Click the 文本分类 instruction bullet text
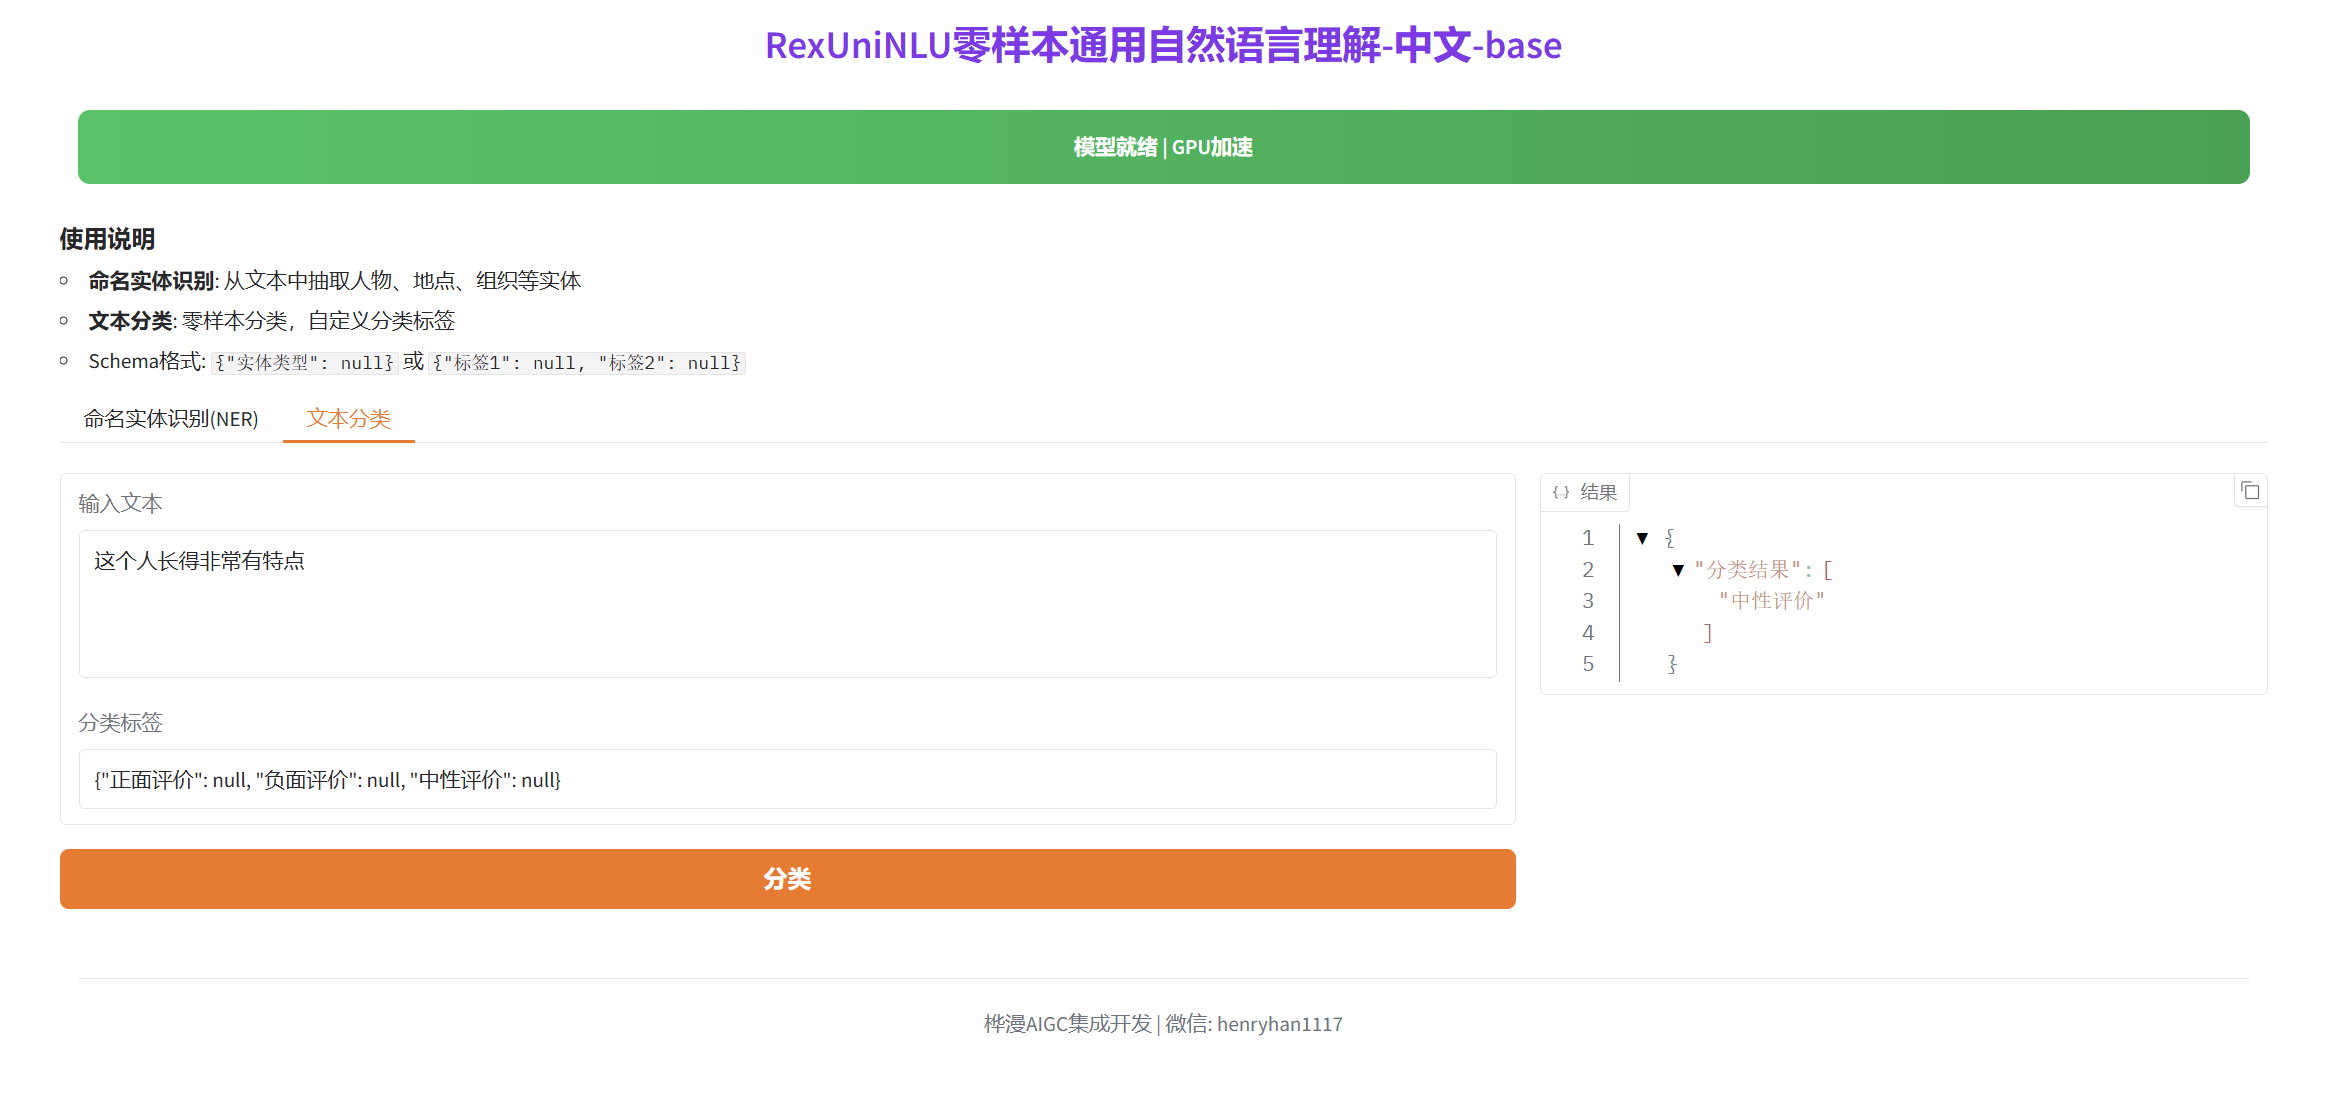This screenshot has width=2325, height=1107. coord(272,321)
